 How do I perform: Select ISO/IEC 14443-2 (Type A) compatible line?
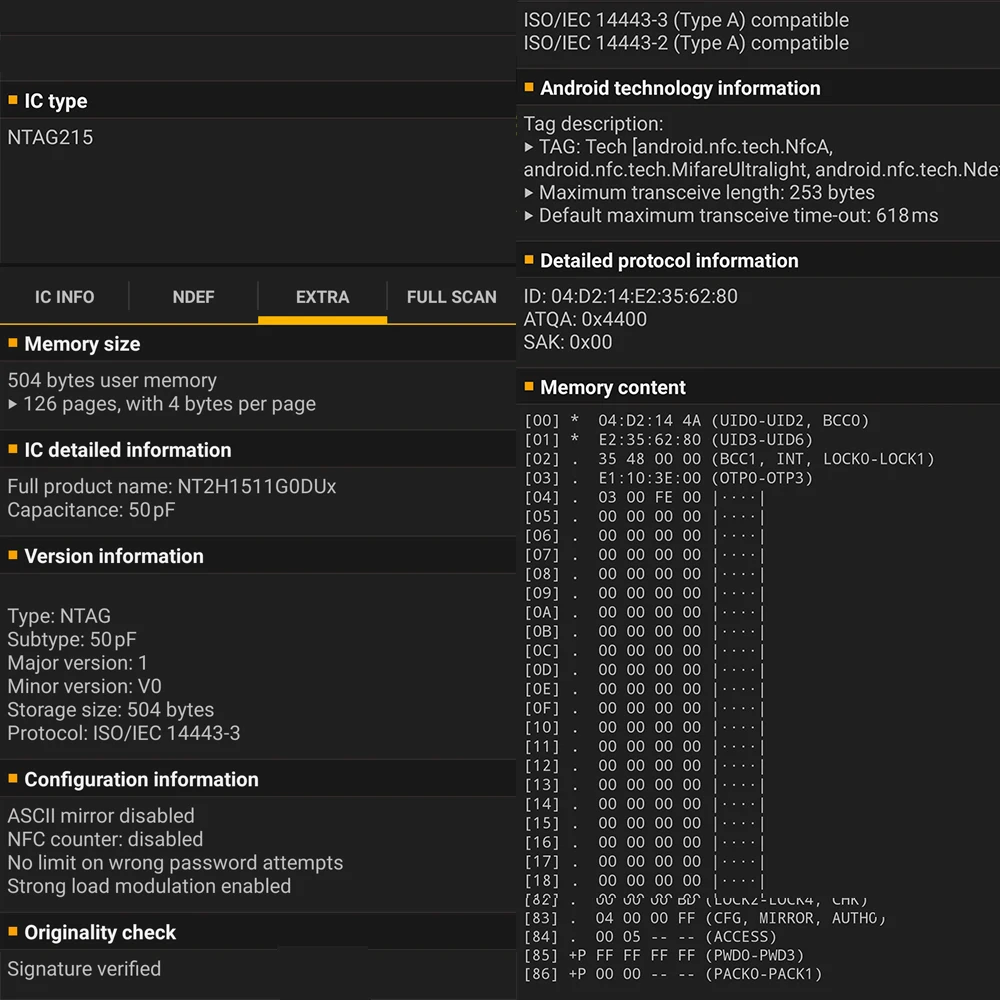pyautogui.click(x=686, y=43)
